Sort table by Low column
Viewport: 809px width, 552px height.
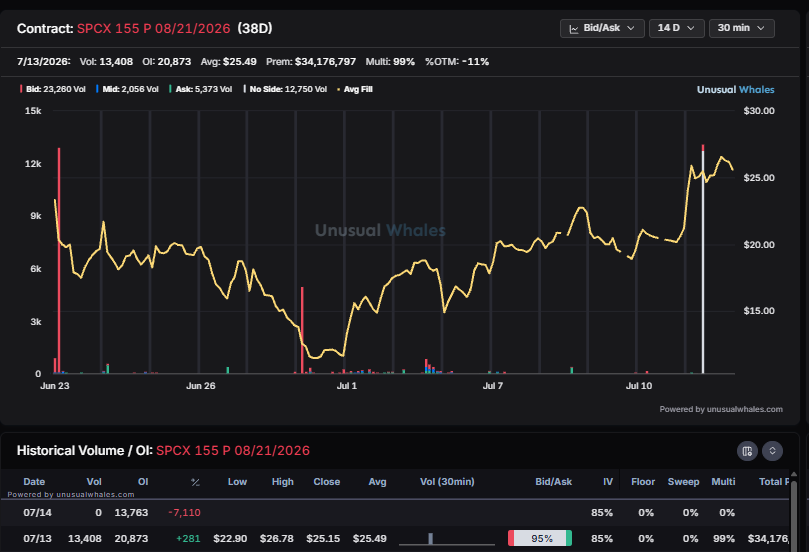coord(237,482)
